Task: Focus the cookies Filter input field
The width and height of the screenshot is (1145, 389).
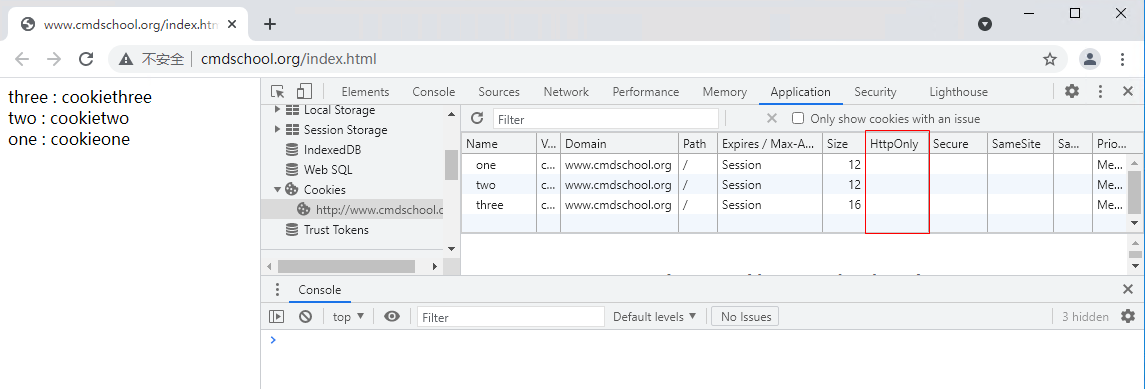Action: (606, 119)
